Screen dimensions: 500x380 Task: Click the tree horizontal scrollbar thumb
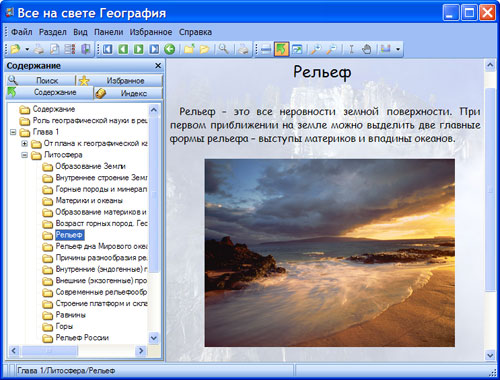pyautogui.click(x=49, y=351)
